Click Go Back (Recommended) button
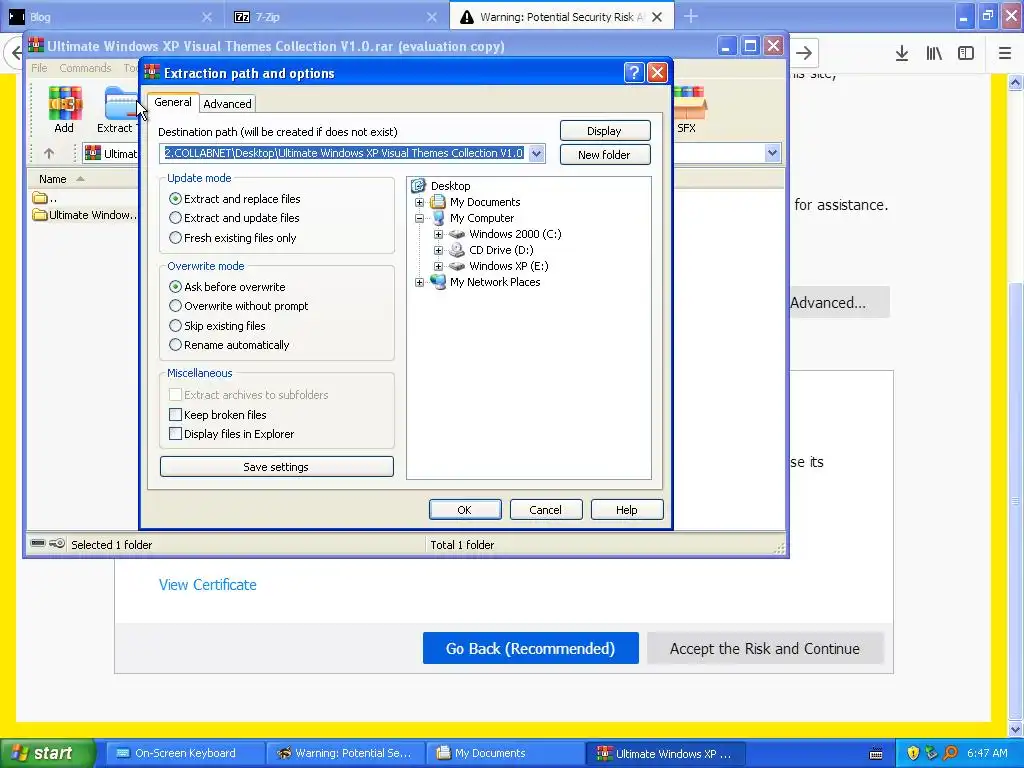 pos(530,648)
